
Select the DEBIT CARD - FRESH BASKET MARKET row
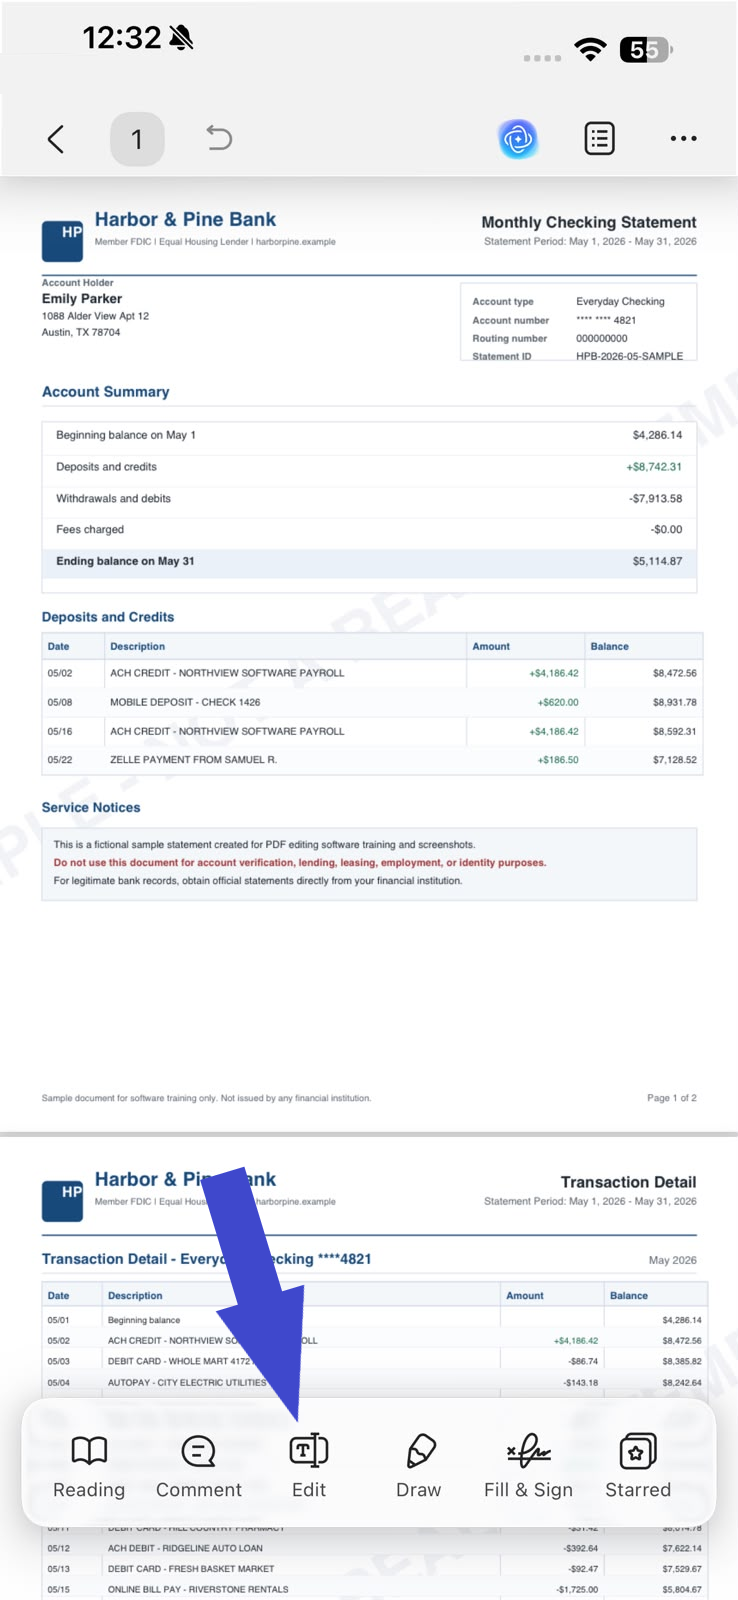point(375,1568)
